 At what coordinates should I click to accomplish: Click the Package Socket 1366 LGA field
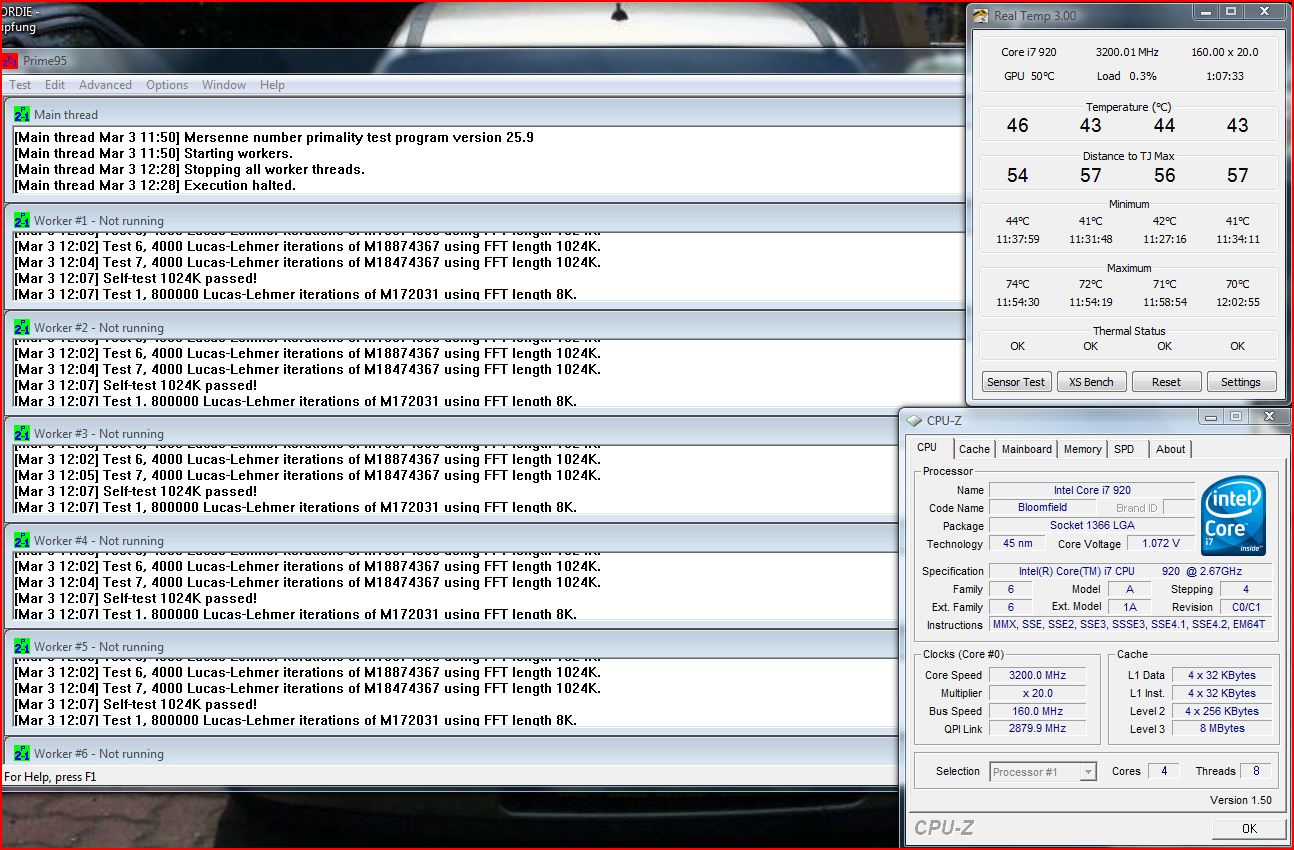click(x=1092, y=526)
